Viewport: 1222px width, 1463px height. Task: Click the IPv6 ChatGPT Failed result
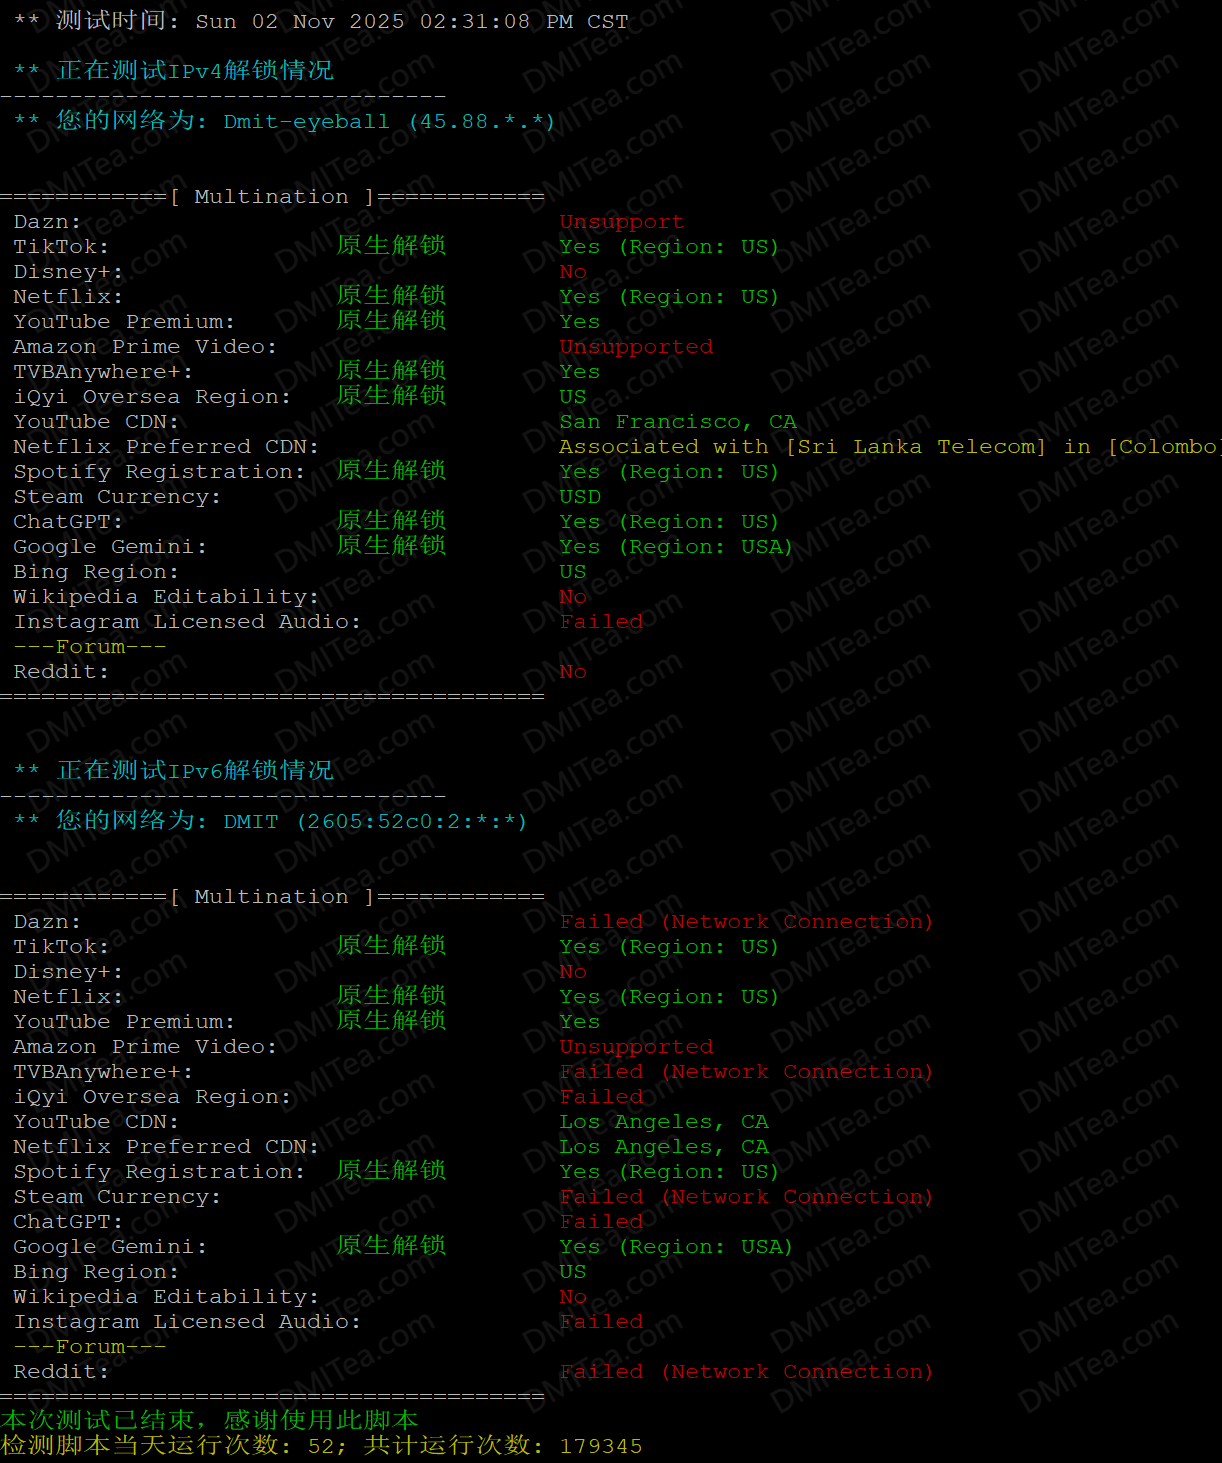click(x=601, y=1221)
